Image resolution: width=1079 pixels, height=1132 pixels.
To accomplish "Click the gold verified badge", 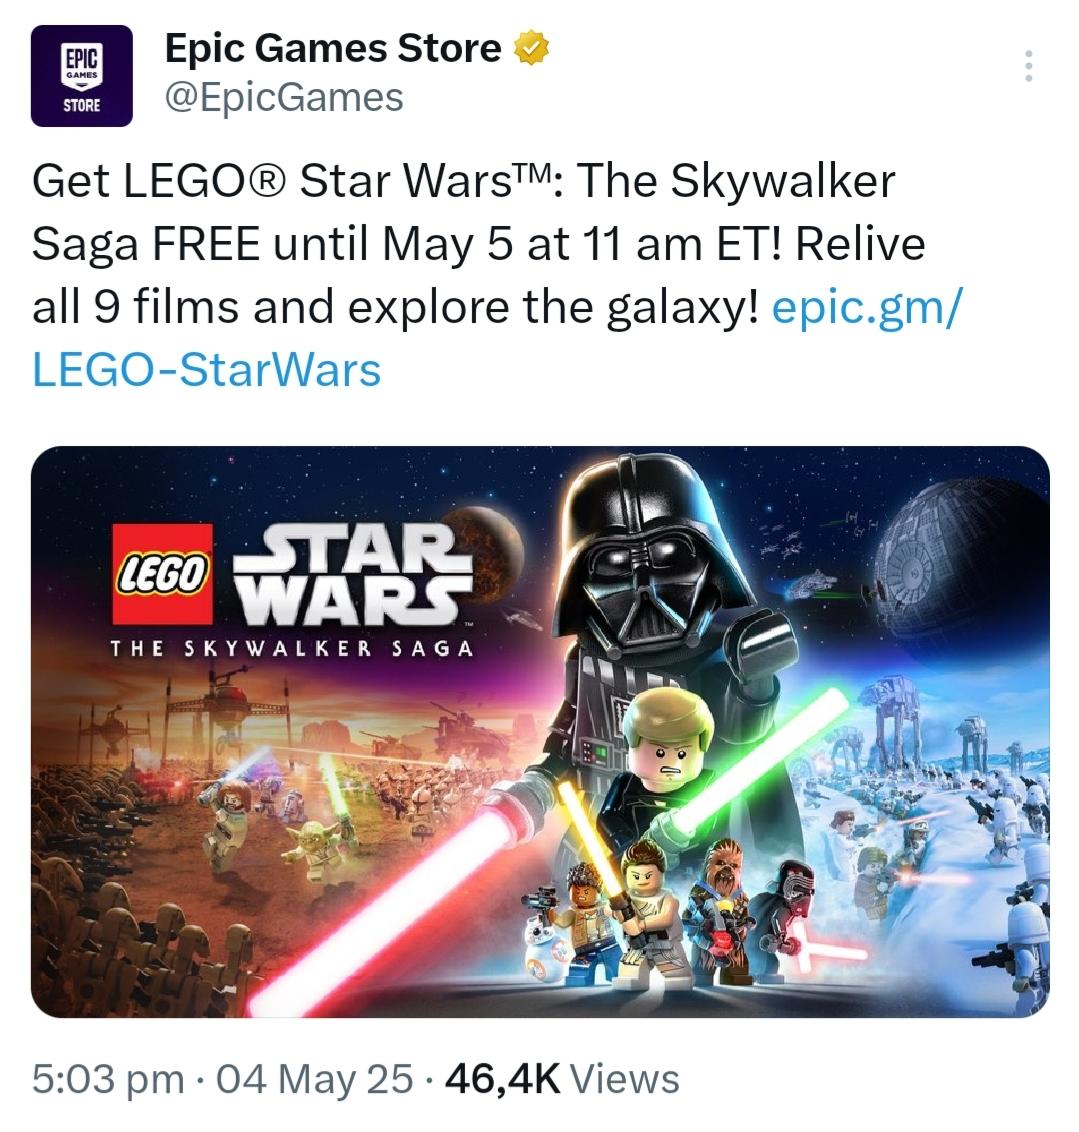I will (531, 48).
